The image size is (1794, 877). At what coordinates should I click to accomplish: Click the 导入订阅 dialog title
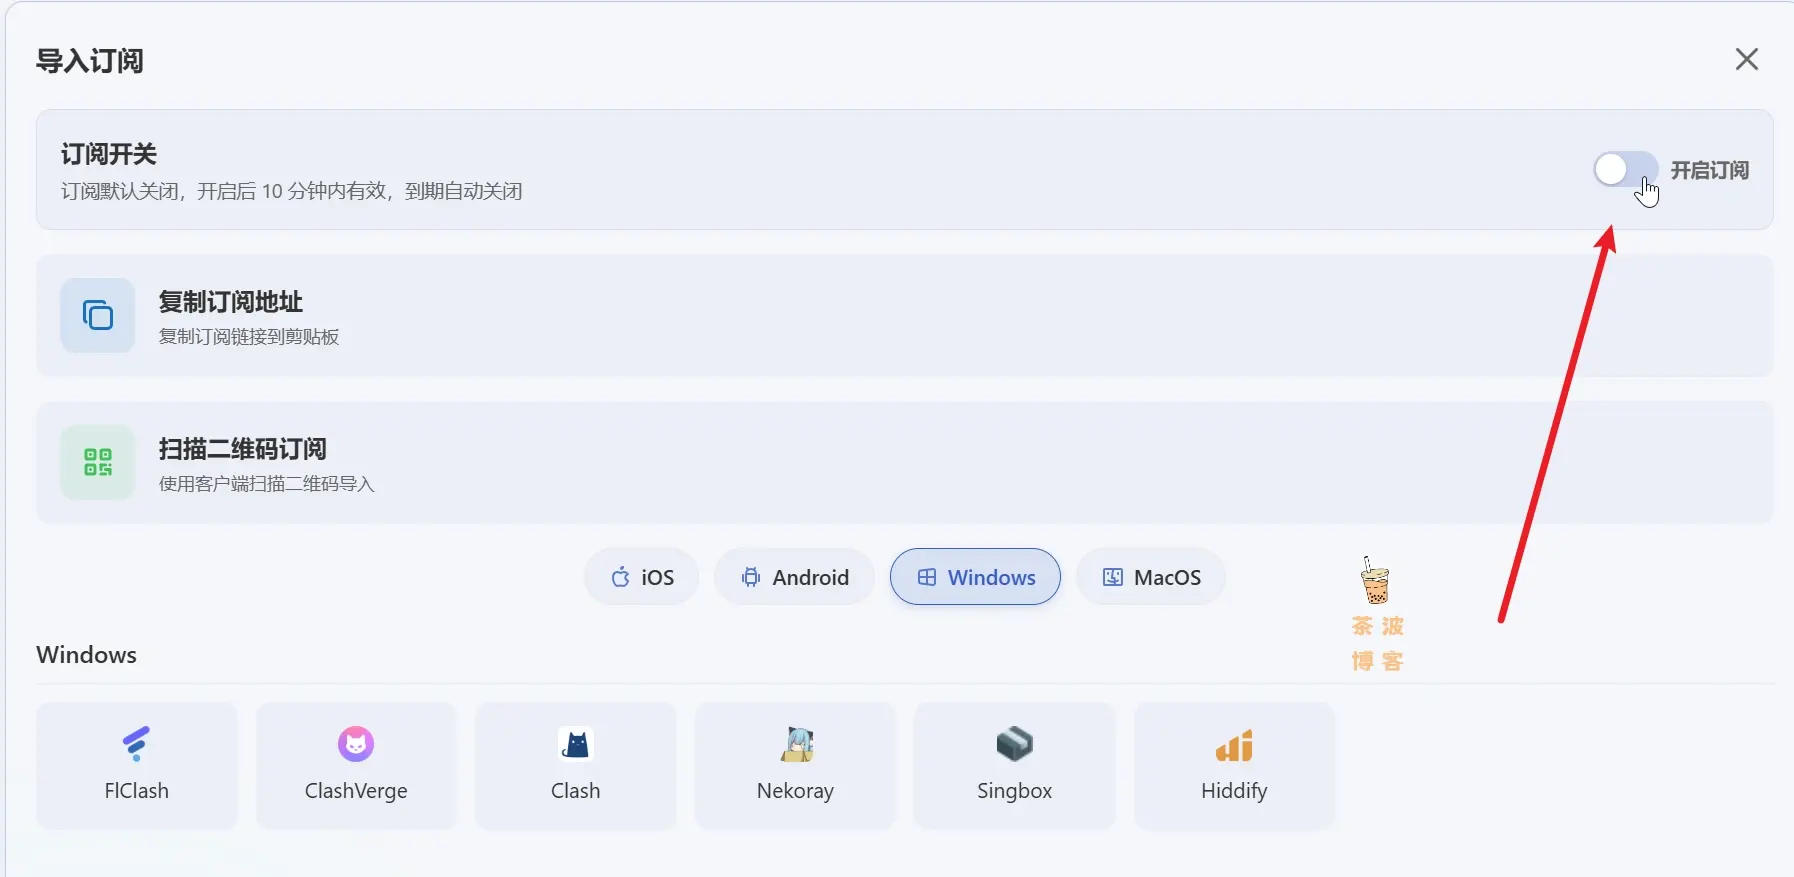(90, 61)
